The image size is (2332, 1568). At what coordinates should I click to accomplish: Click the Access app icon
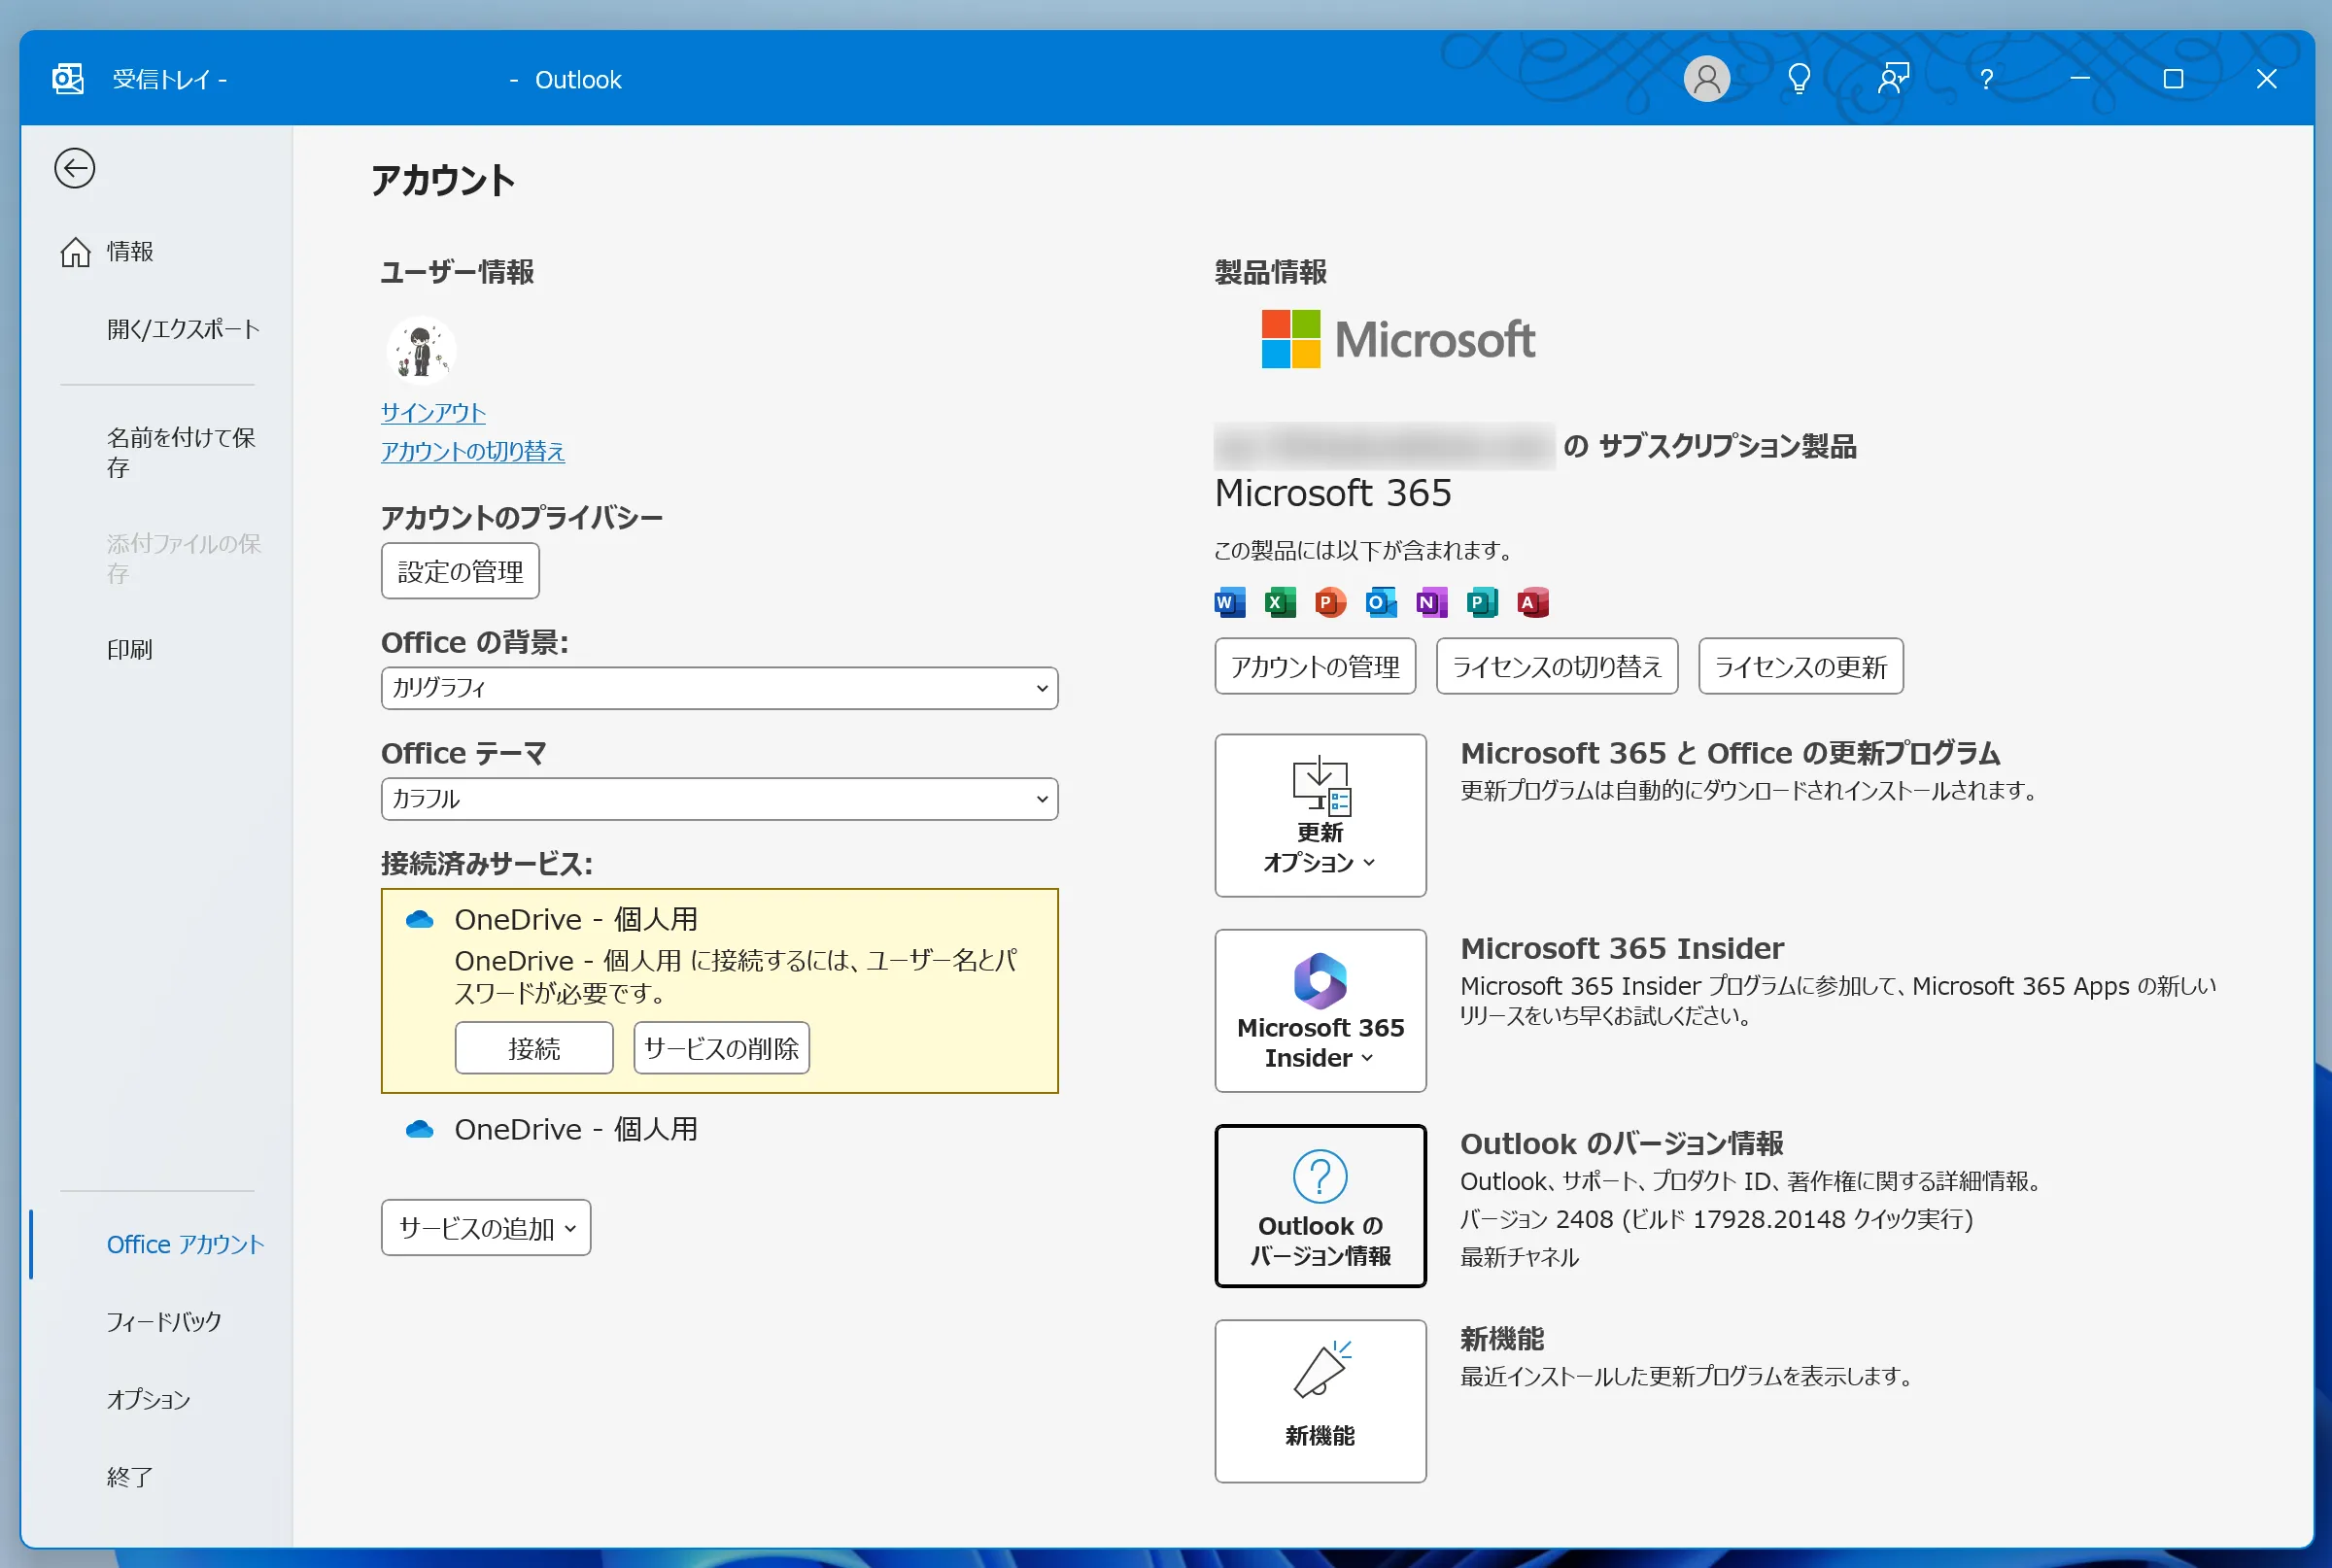1532,602
